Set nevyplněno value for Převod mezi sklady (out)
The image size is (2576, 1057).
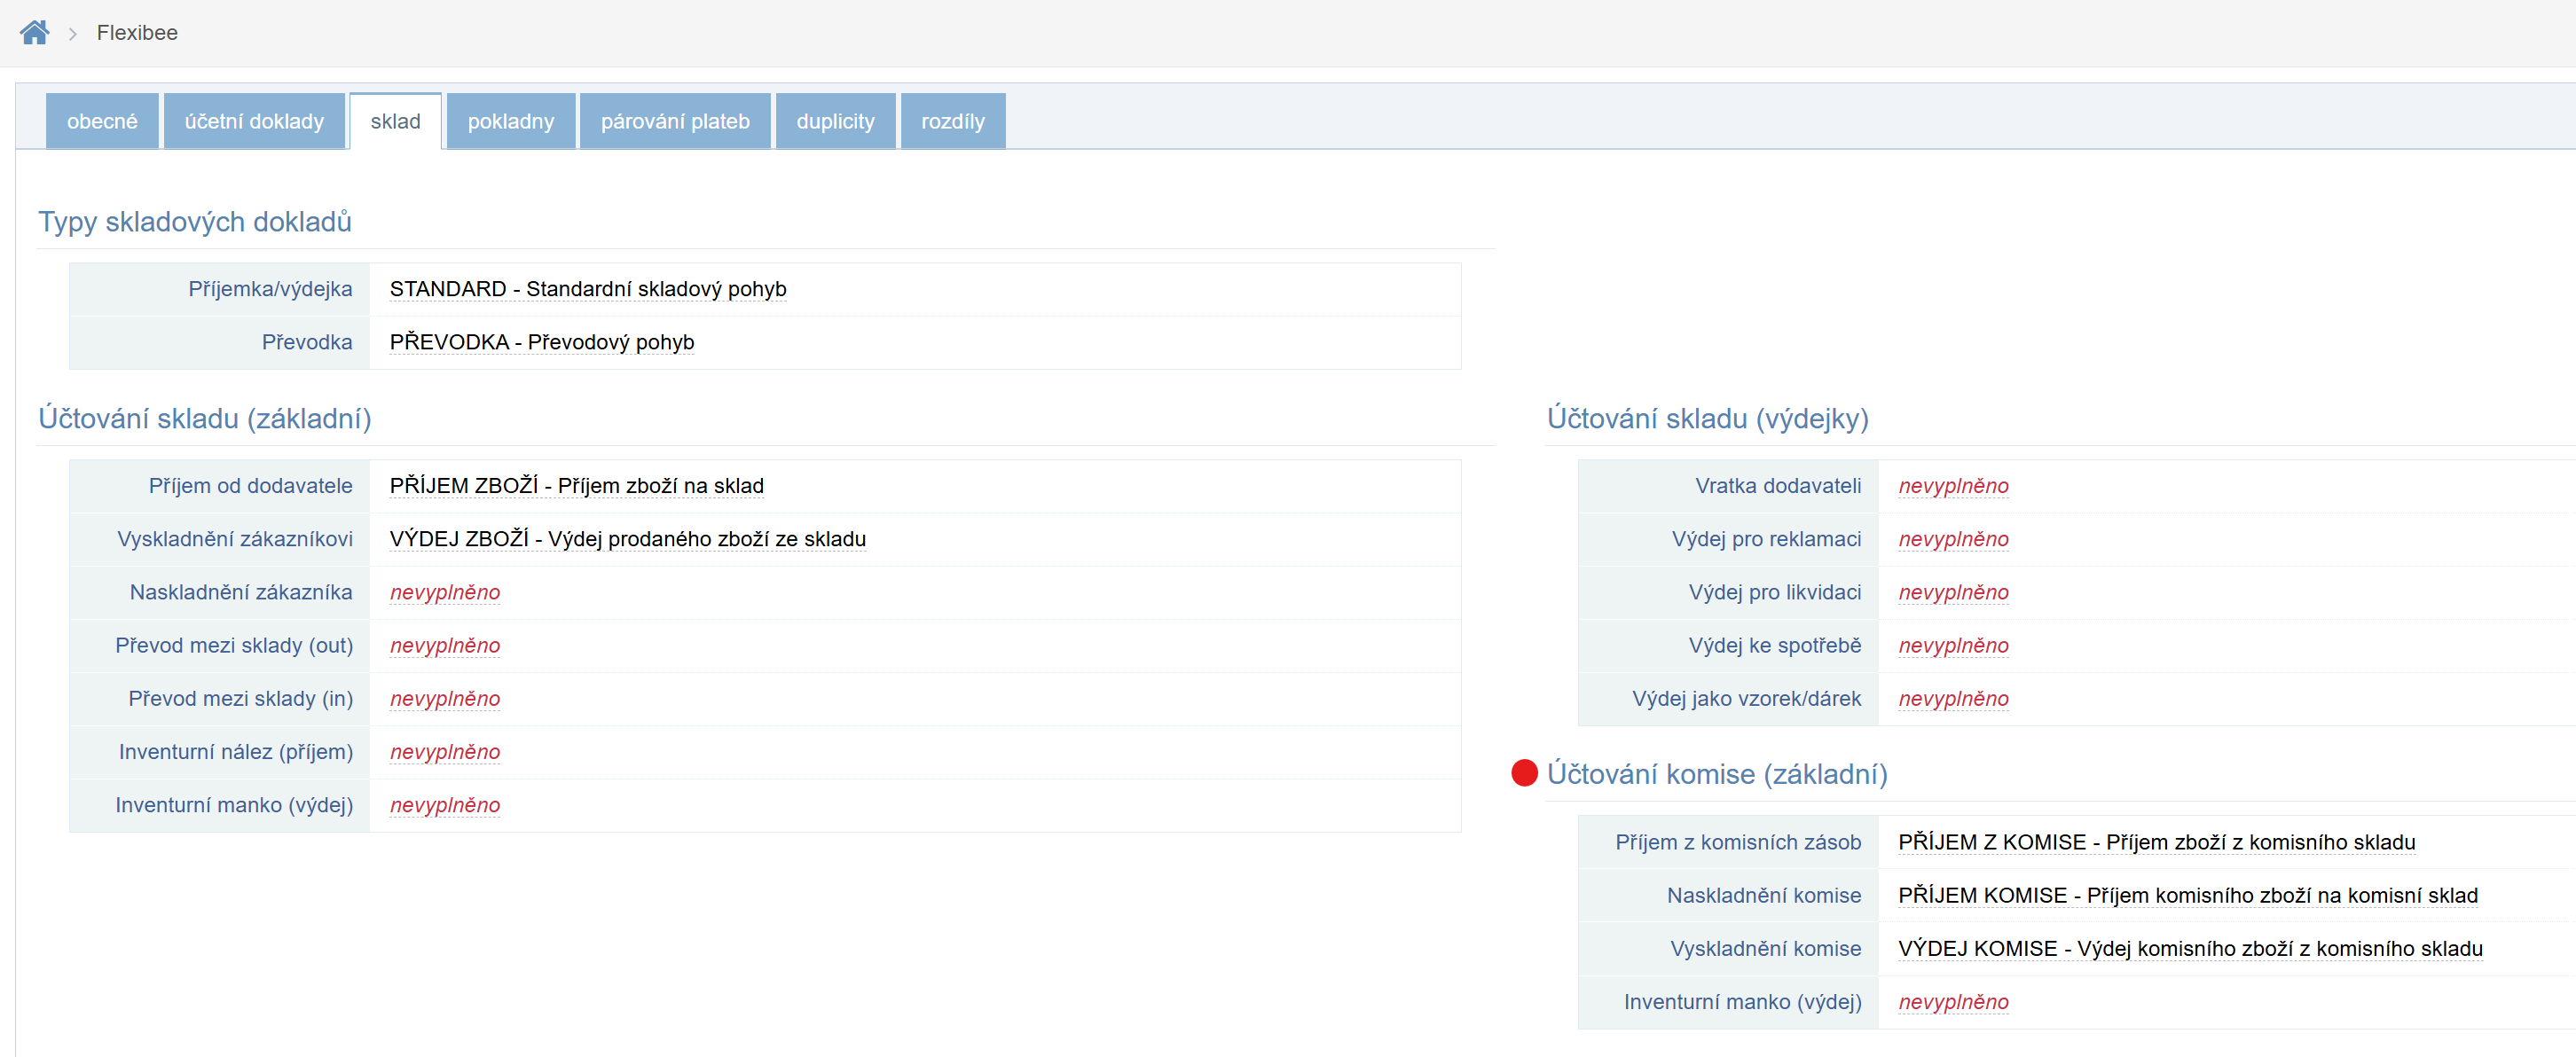(445, 645)
